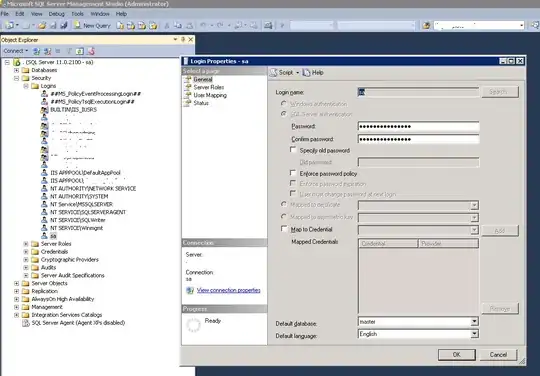Tick the Map to Credential checkbox
The width and height of the screenshot is (540, 376).
[x=284, y=229]
